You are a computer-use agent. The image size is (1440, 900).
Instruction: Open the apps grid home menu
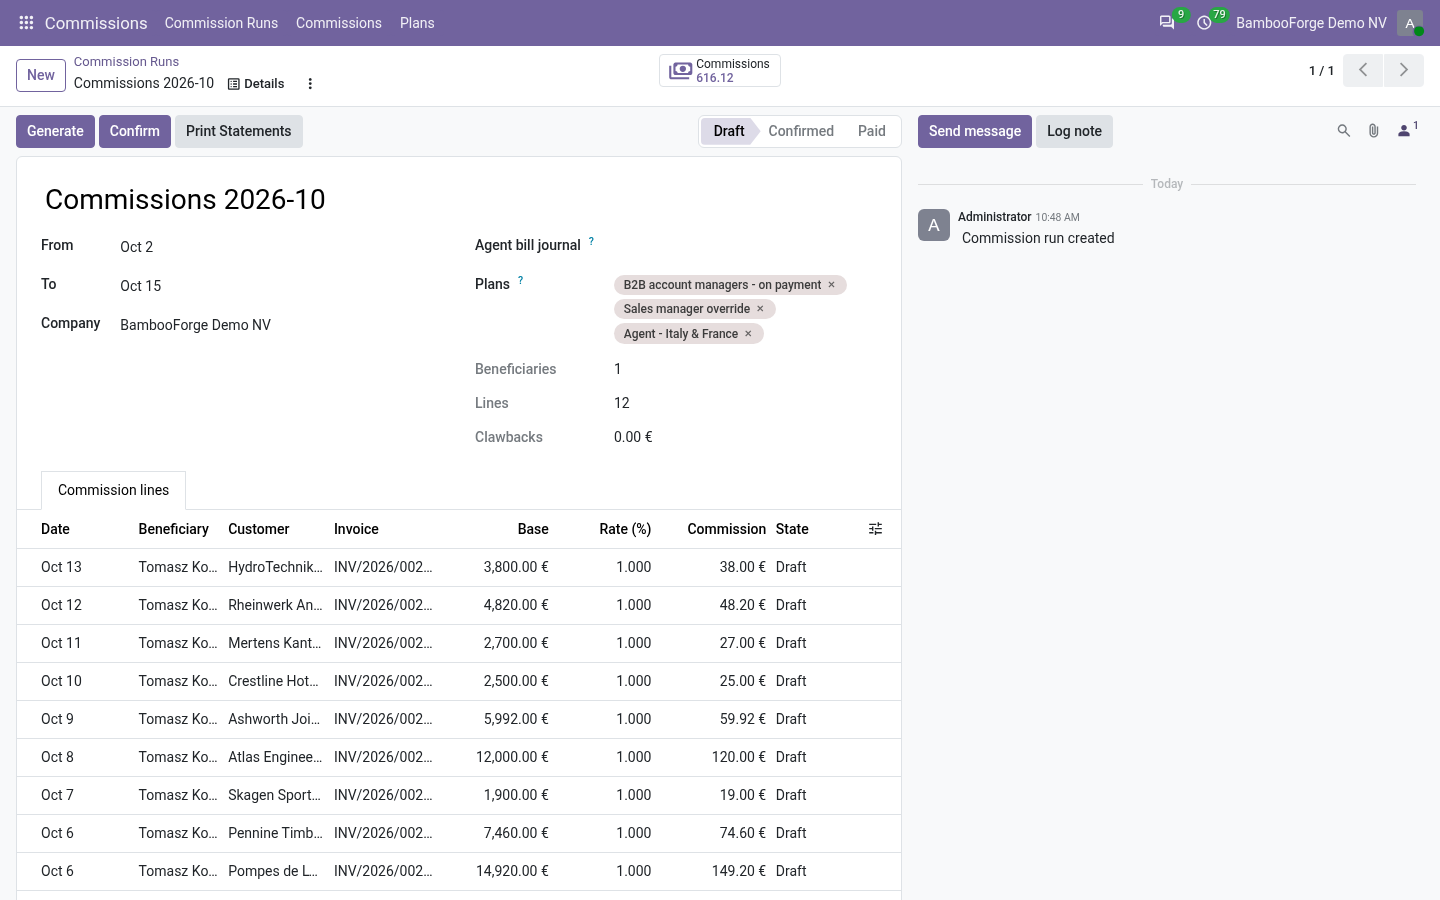click(27, 23)
